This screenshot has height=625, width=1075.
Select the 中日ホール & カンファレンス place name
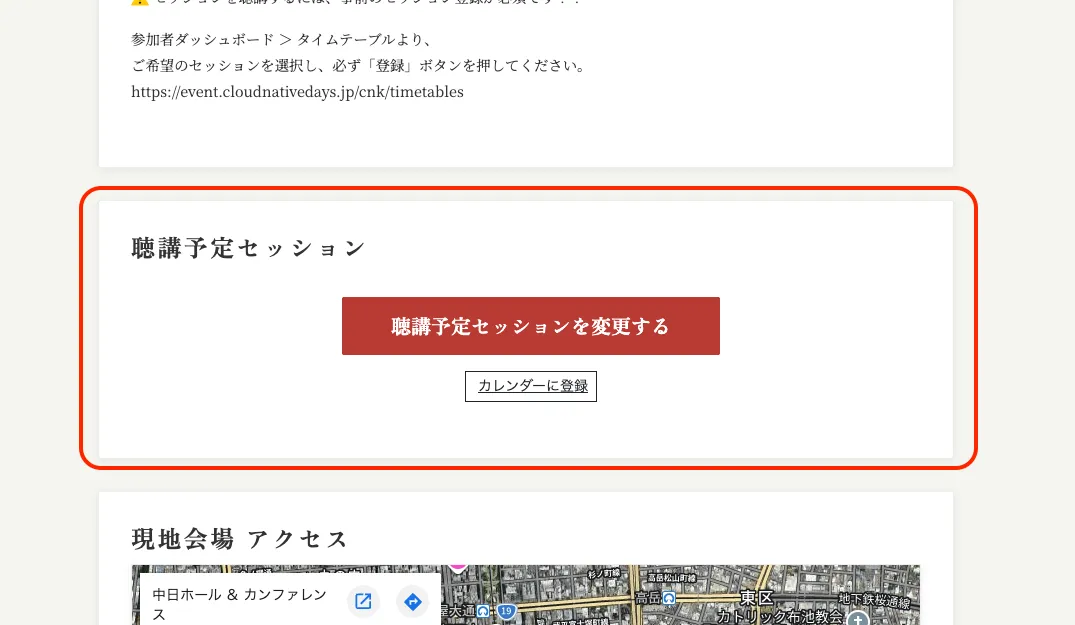(240, 603)
